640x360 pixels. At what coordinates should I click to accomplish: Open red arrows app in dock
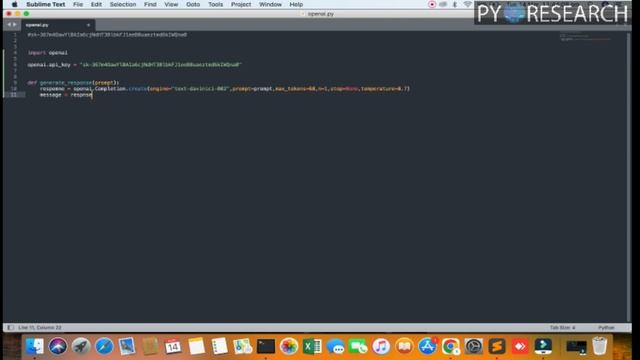[520, 347]
